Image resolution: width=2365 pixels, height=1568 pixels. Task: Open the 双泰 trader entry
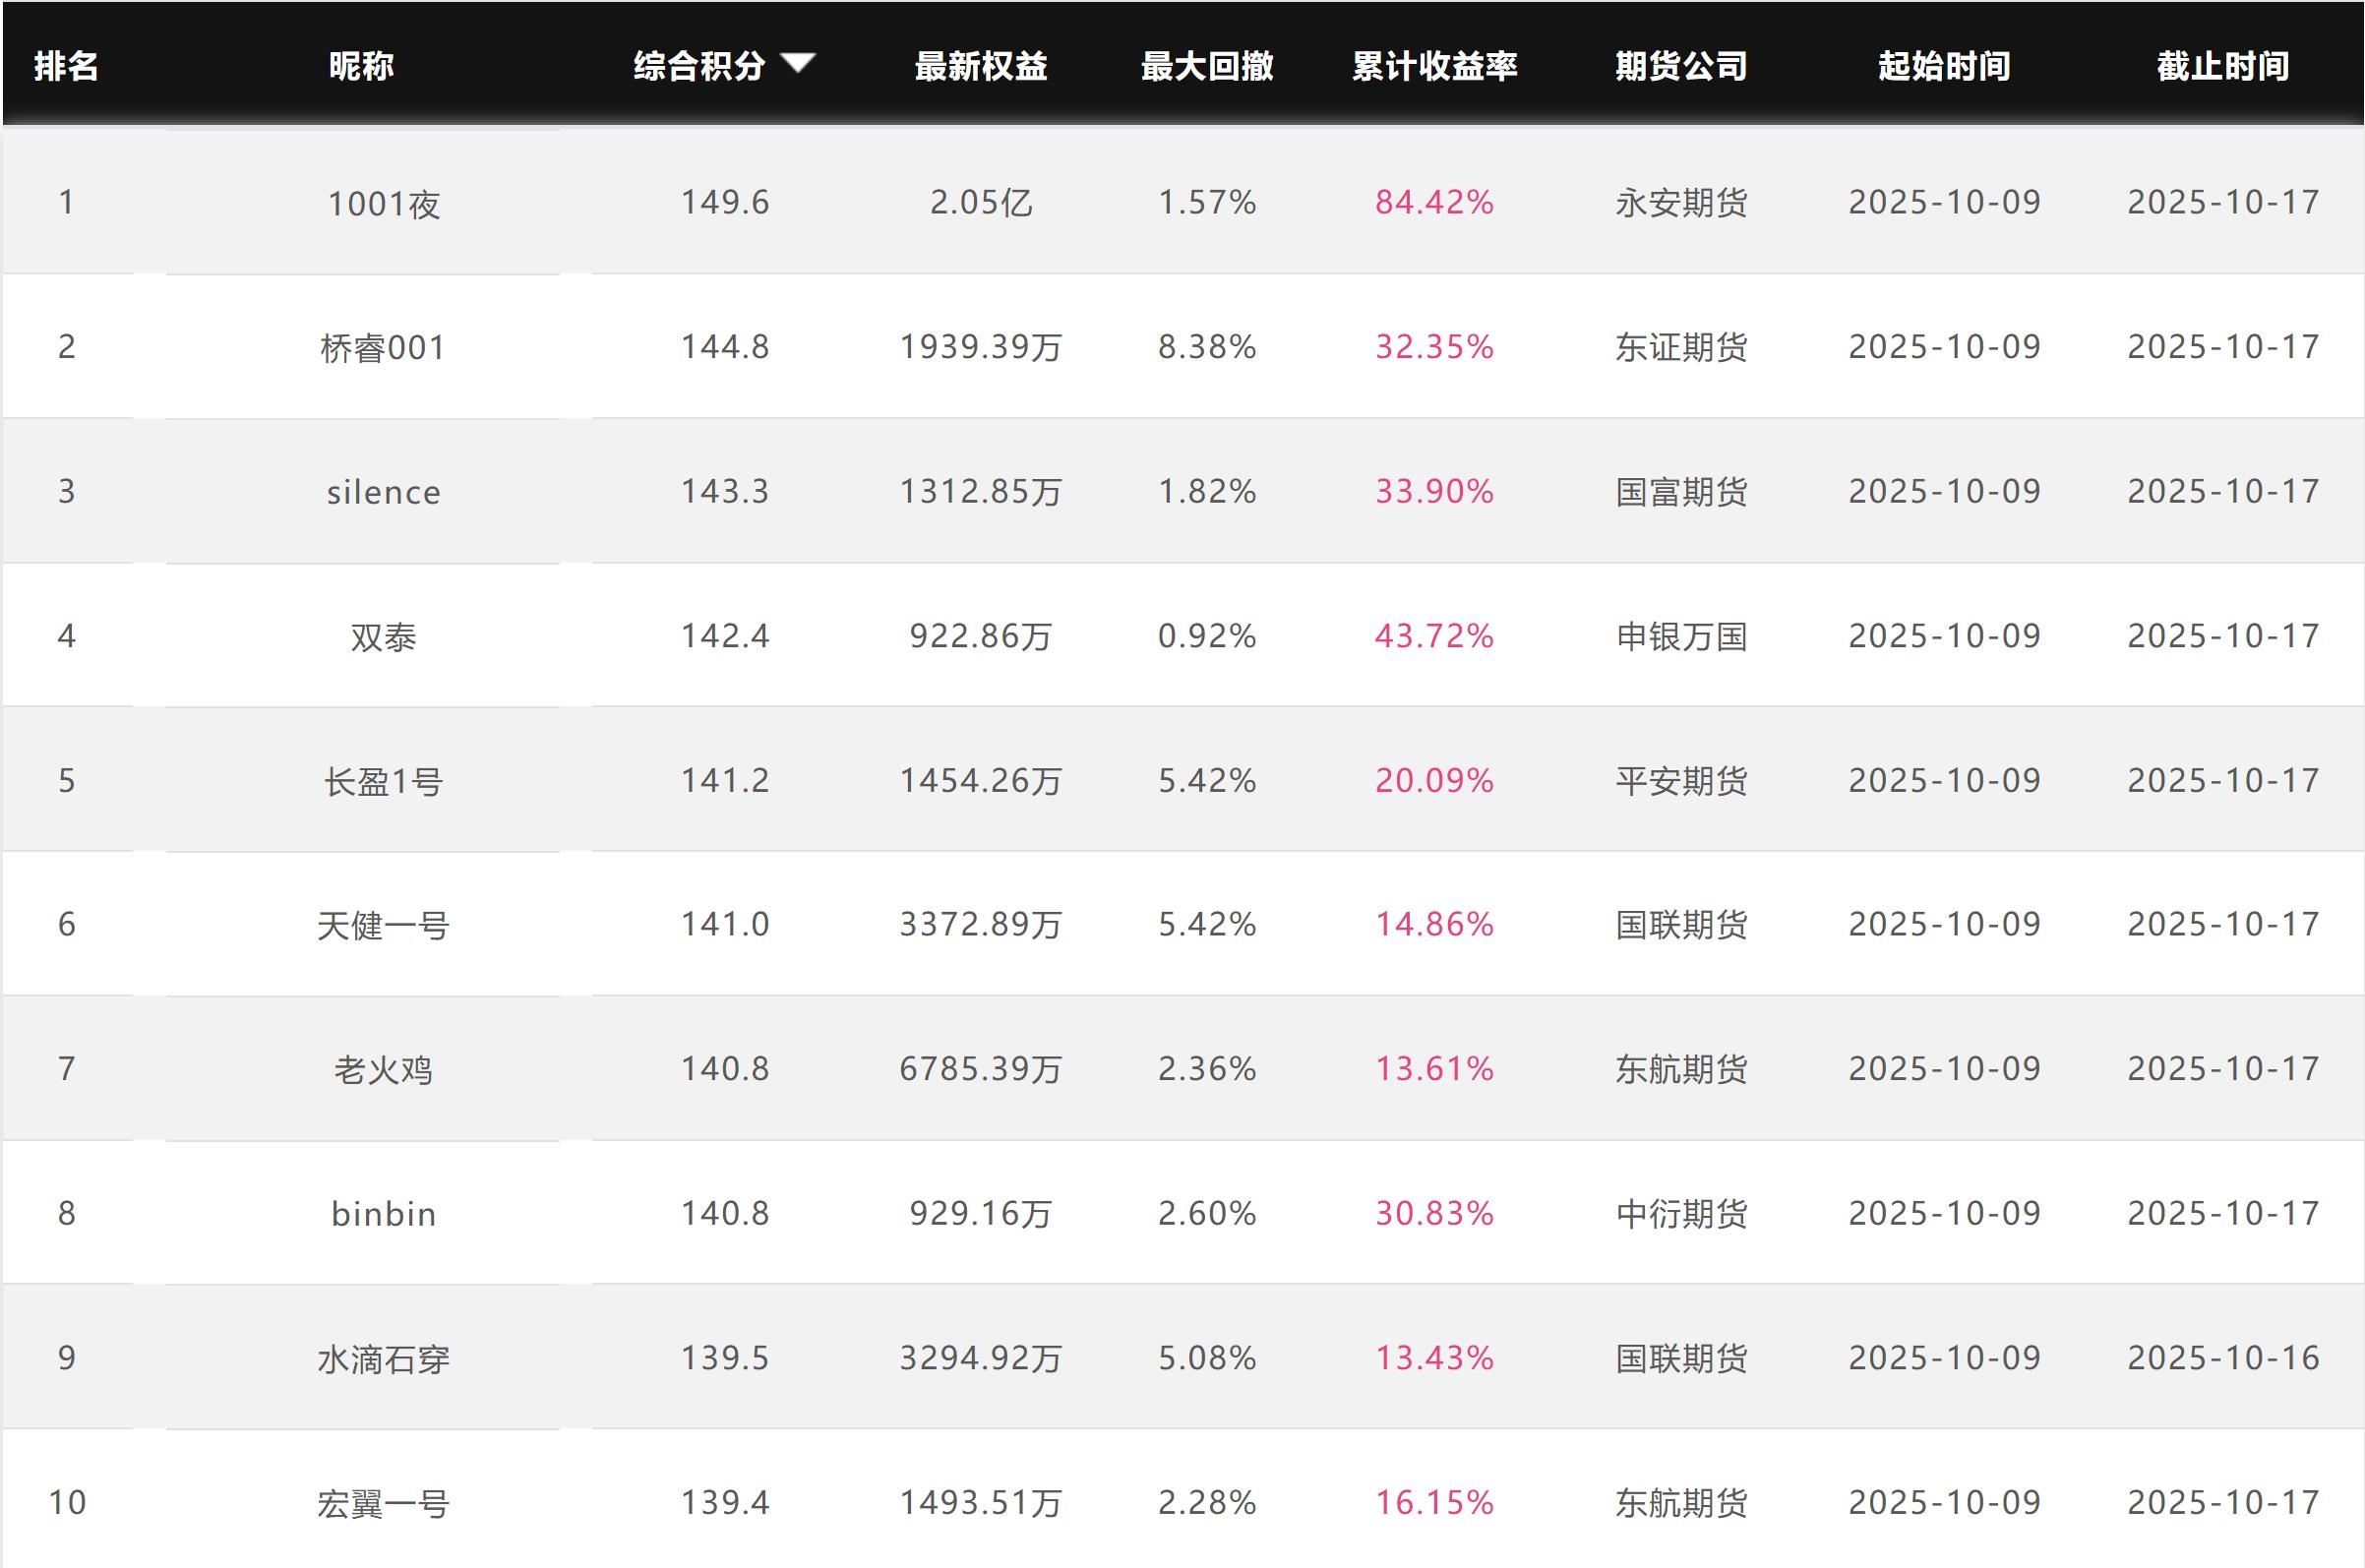coord(383,637)
